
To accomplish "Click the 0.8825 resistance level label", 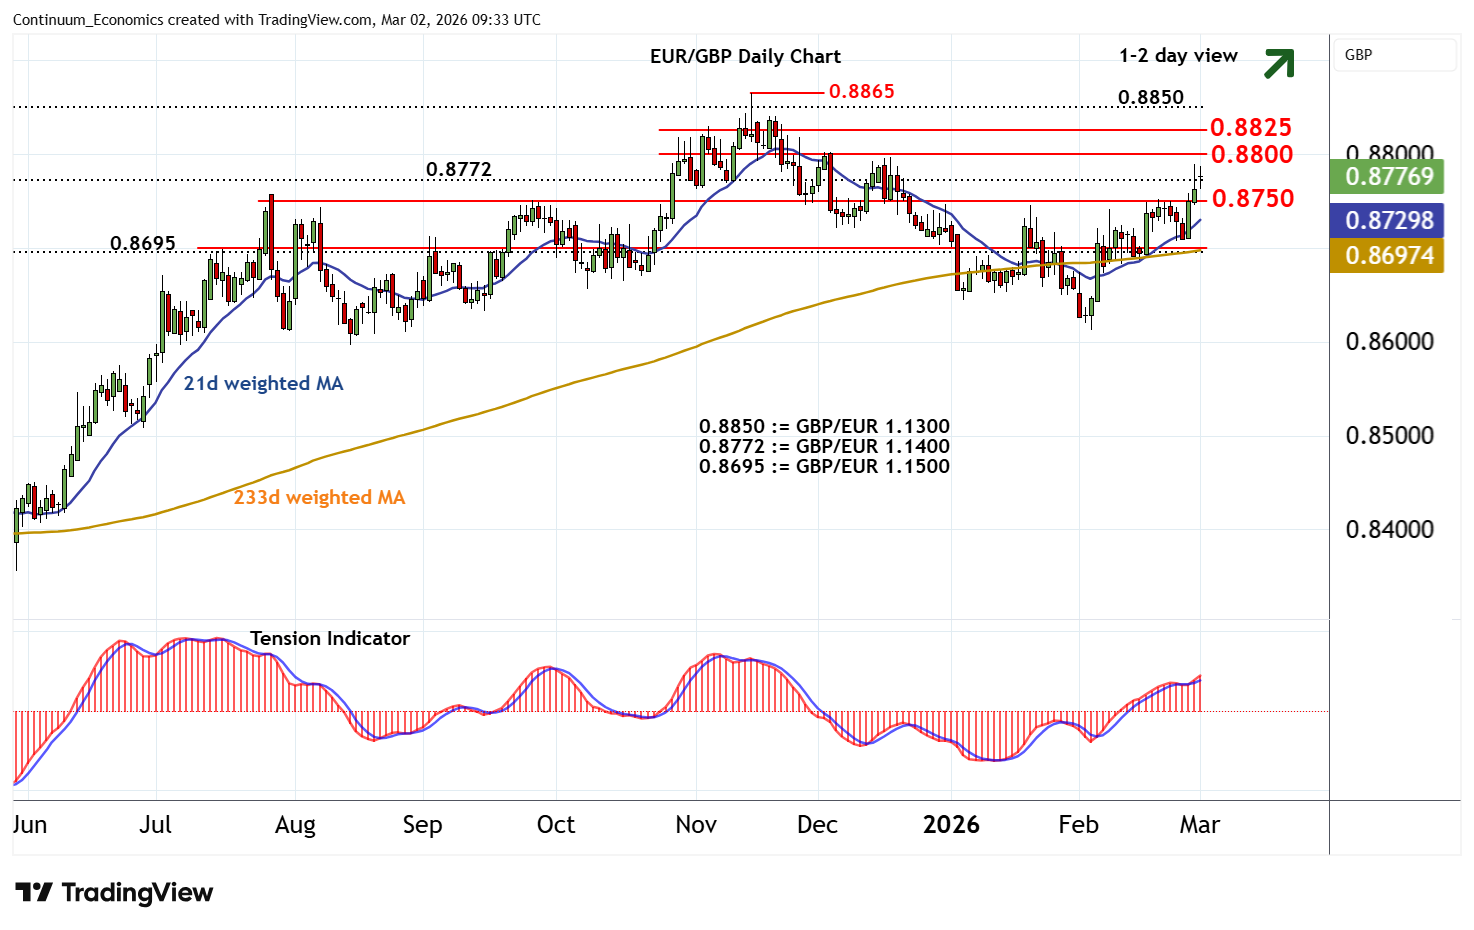I will point(1250,128).
